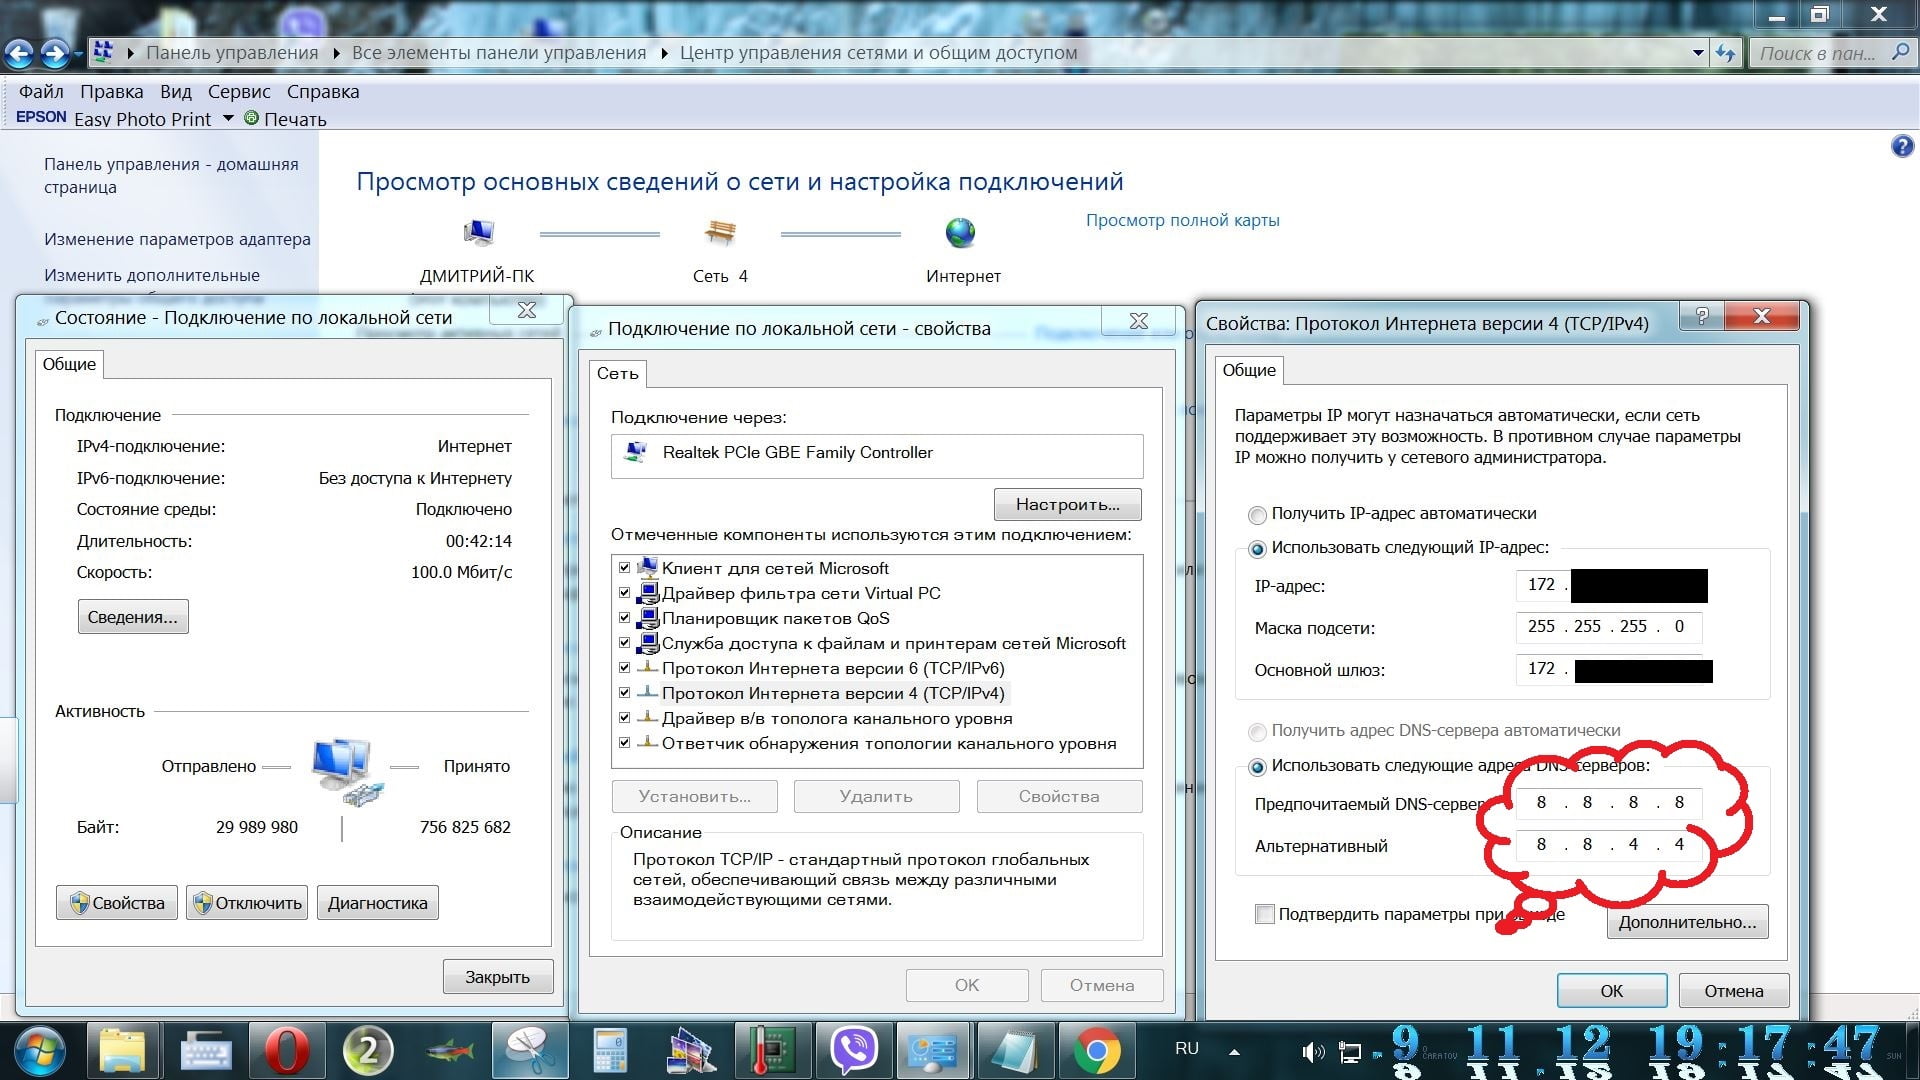Image resolution: width=1920 pixels, height=1080 pixels.
Task: Select Получить IP-адрес автоматически radio button
Action: coord(1257,515)
